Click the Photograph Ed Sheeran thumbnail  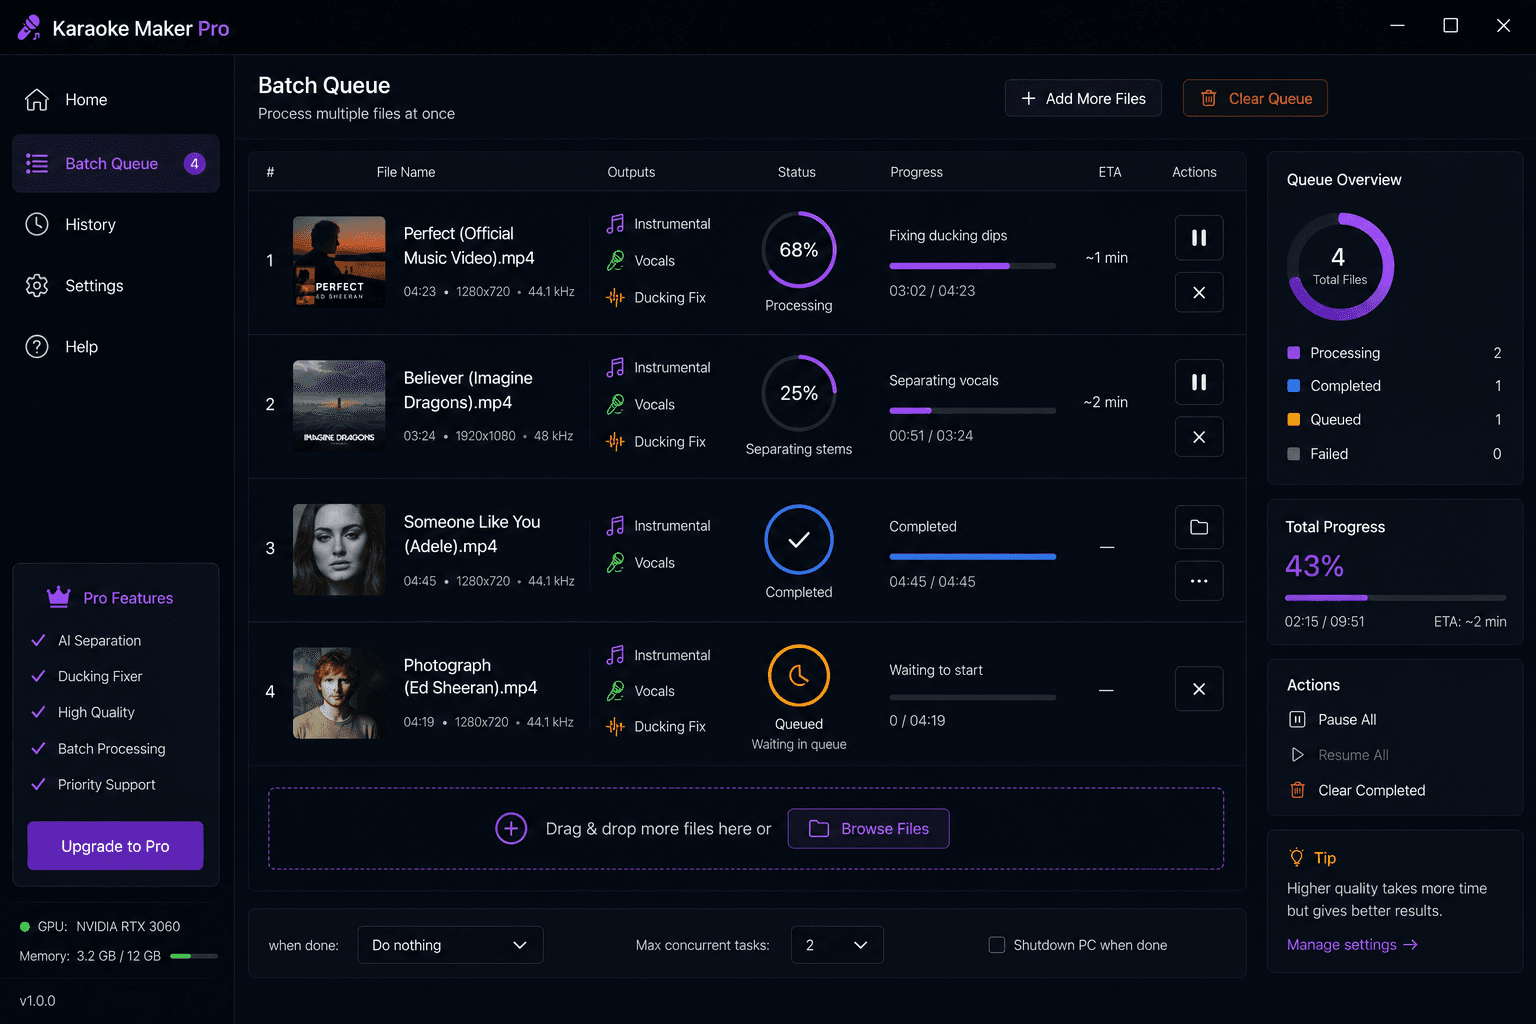pos(339,693)
